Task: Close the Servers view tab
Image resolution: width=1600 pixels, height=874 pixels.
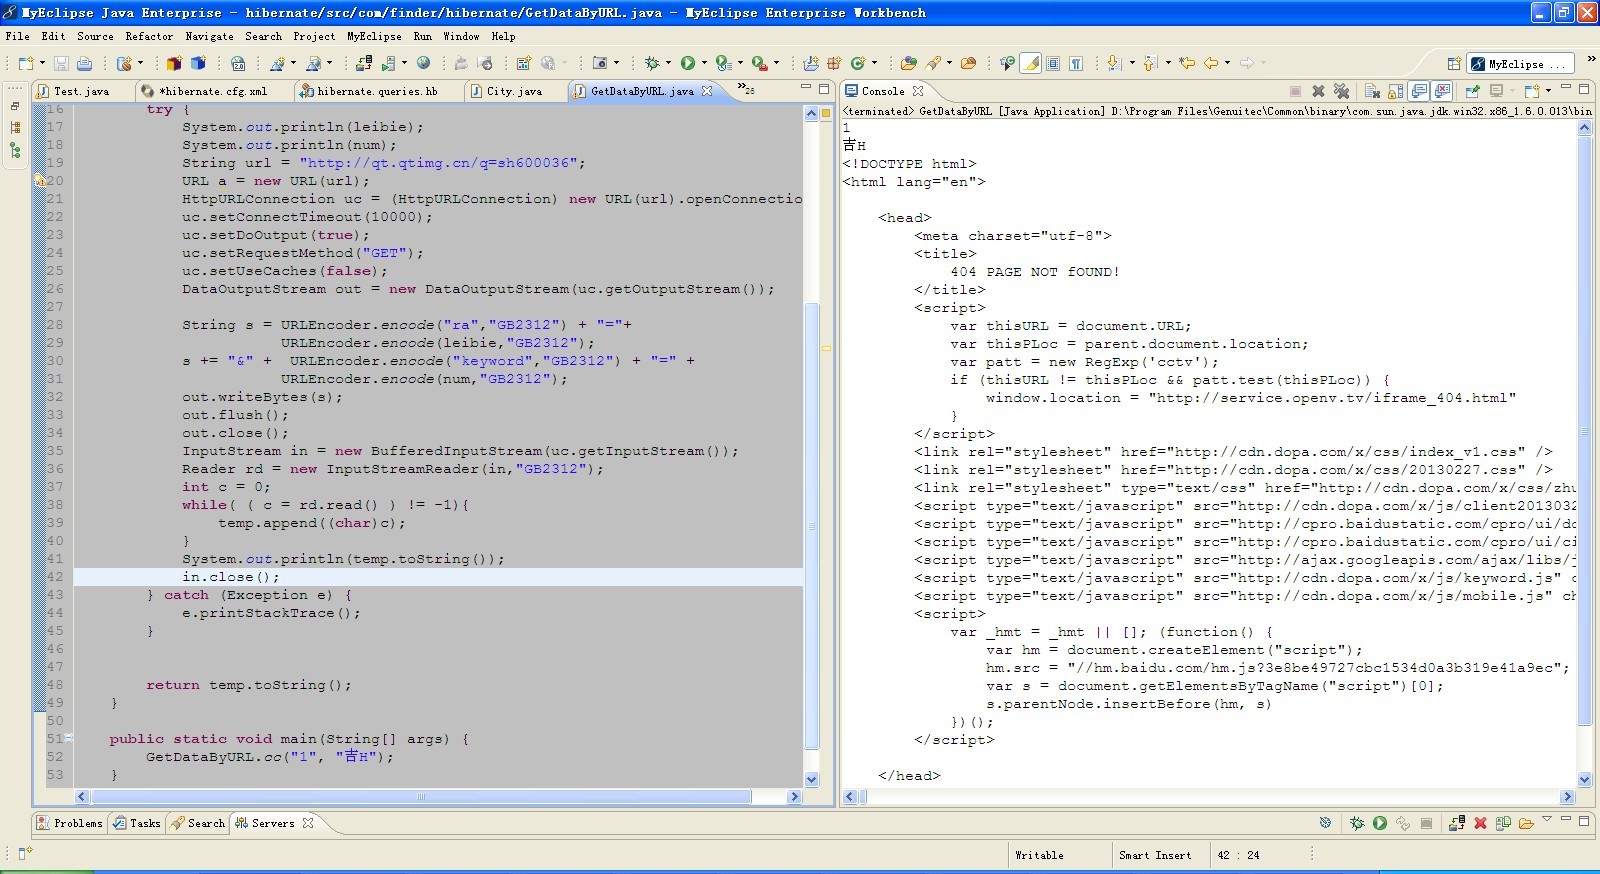Action: [308, 823]
